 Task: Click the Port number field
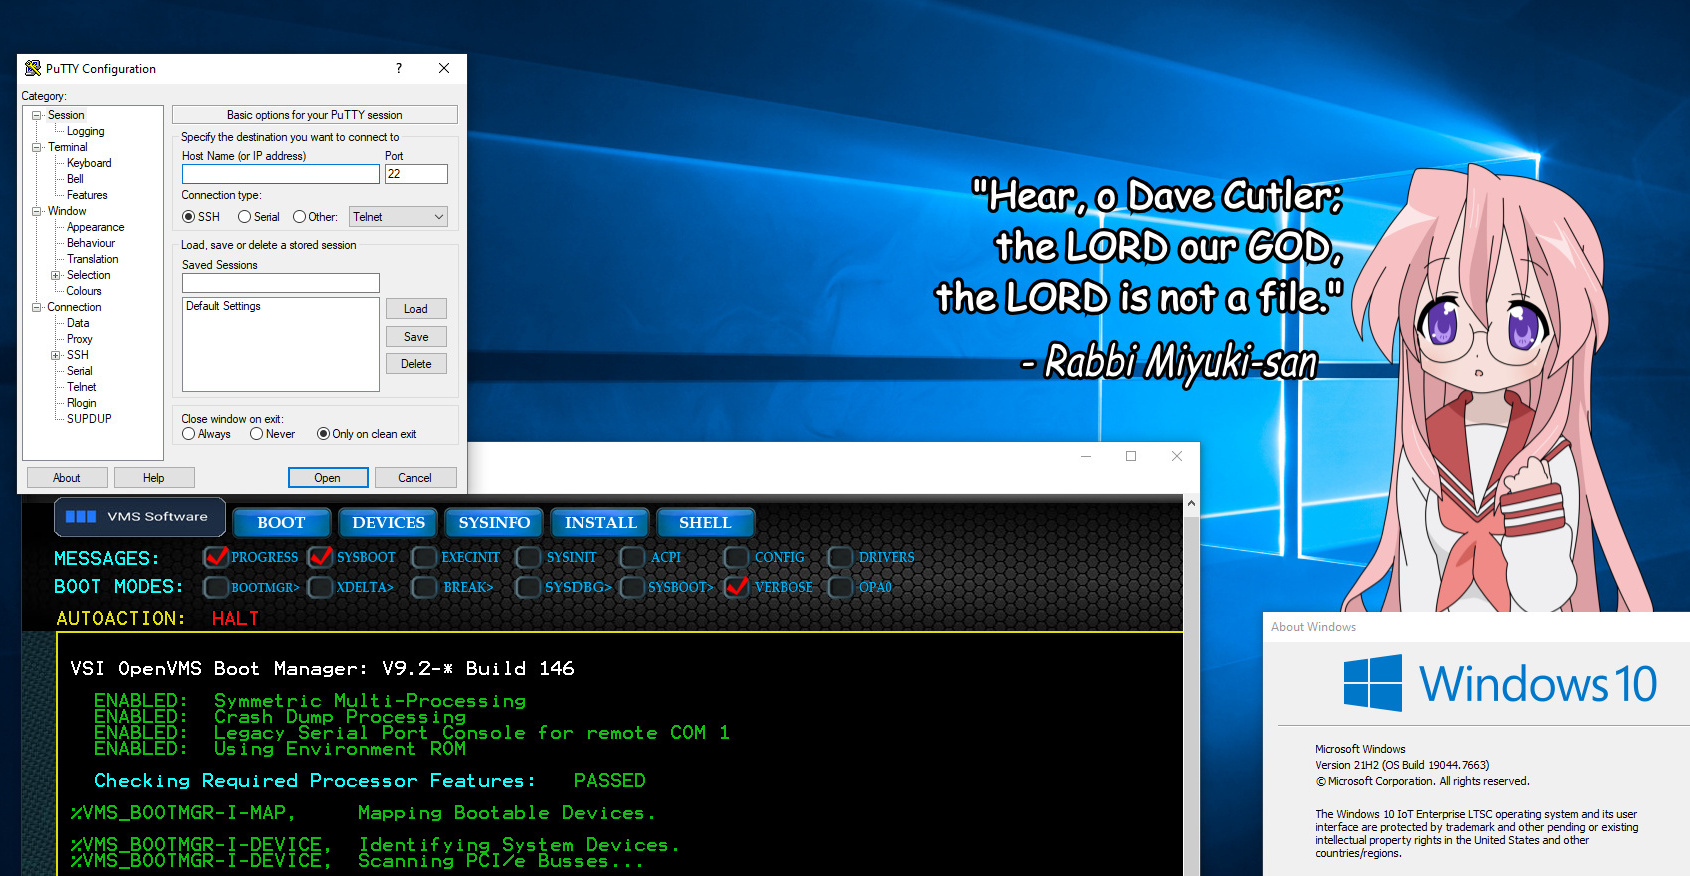click(x=416, y=174)
